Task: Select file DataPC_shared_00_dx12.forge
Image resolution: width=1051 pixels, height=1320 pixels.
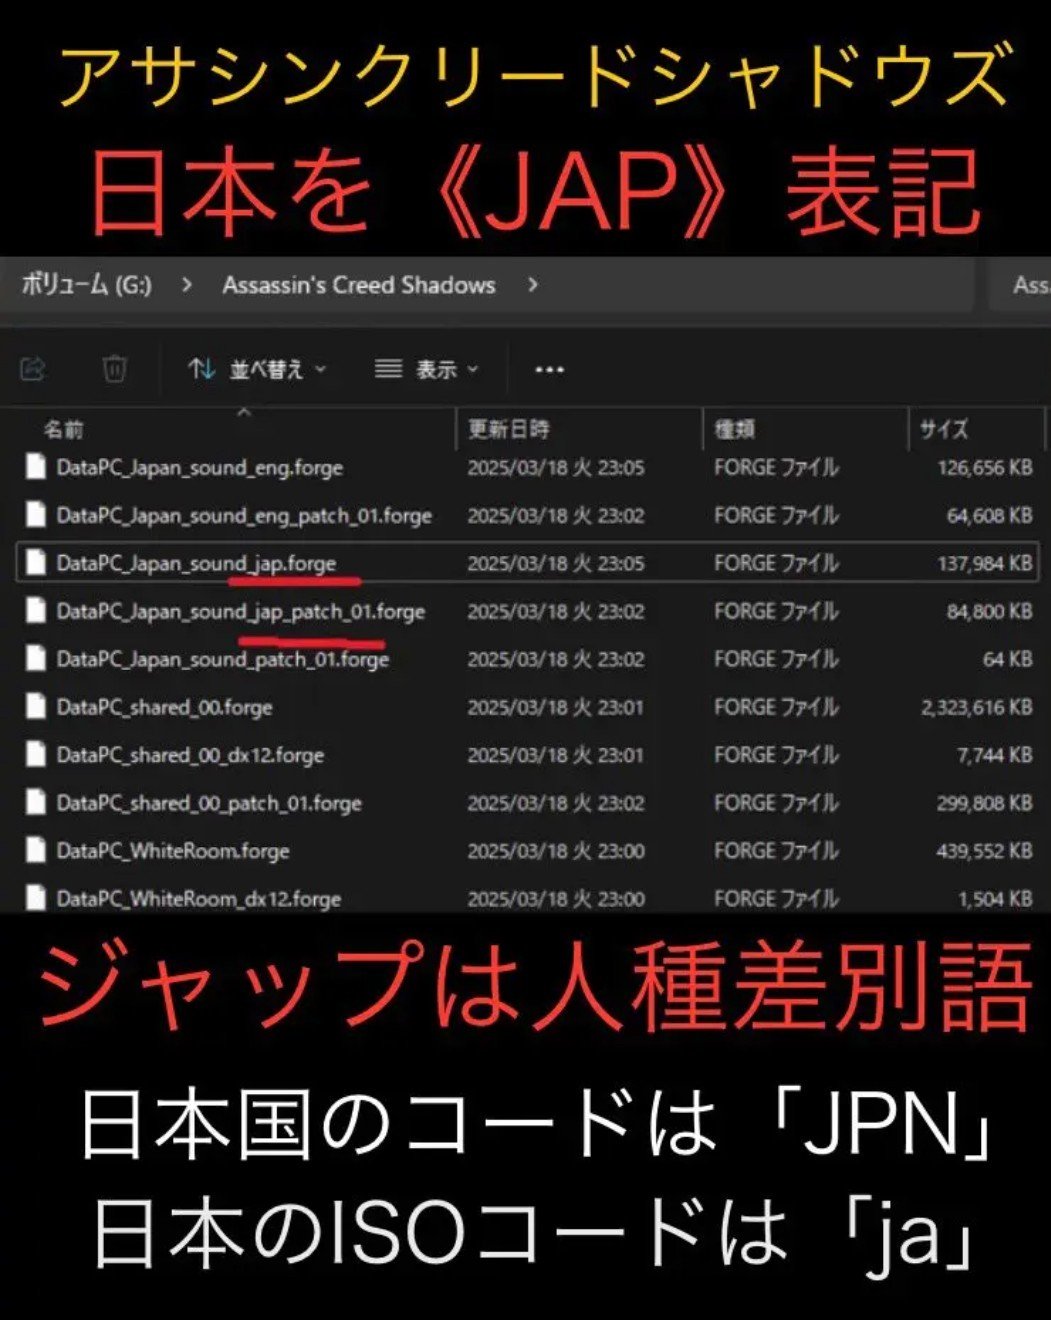Action: (x=191, y=755)
